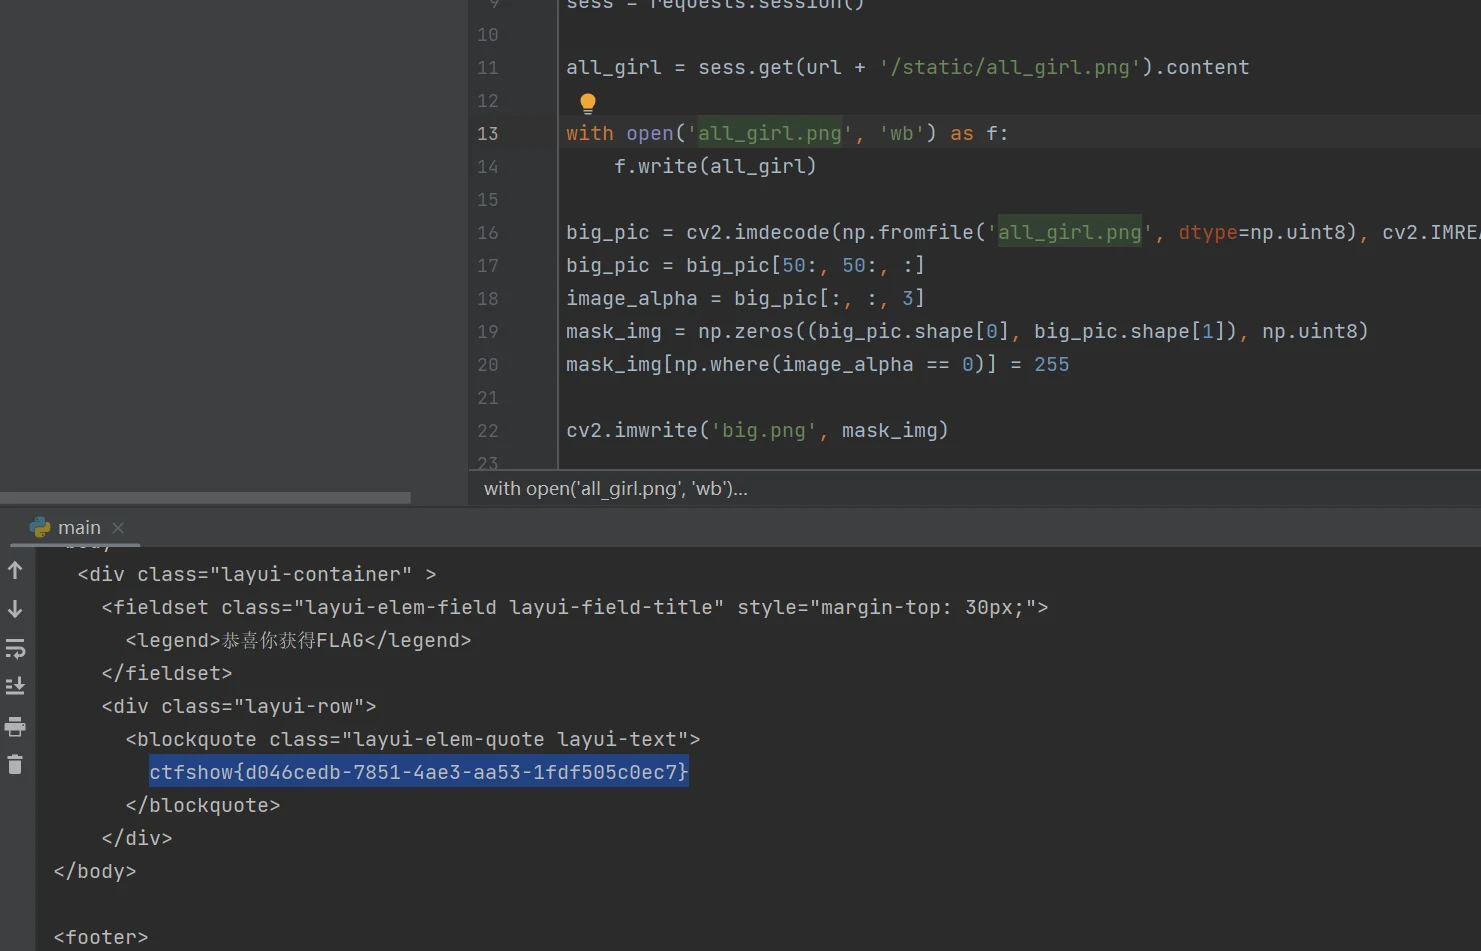1481x951 pixels.
Task: Click the image_alpha assignment code line
Action: coord(745,299)
